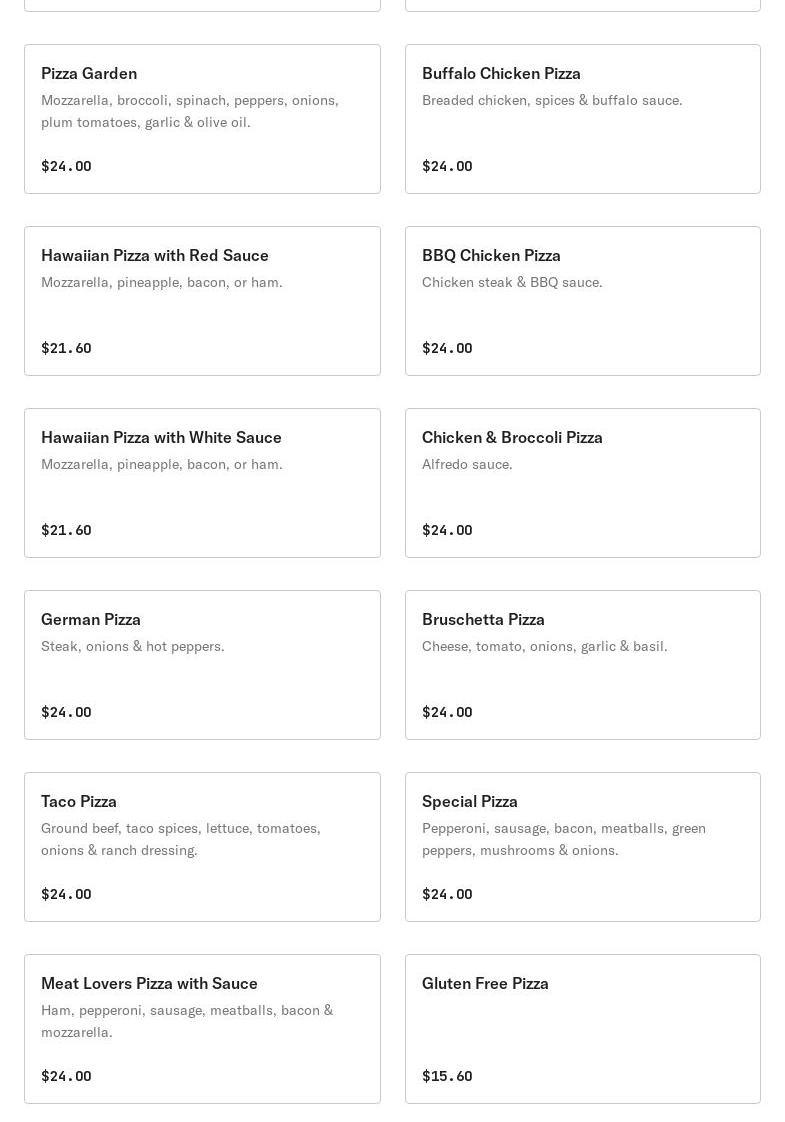This screenshot has width=785, height=1122.
Task: Click the $15.60 Gluten Free price
Action: click(447, 1076)
